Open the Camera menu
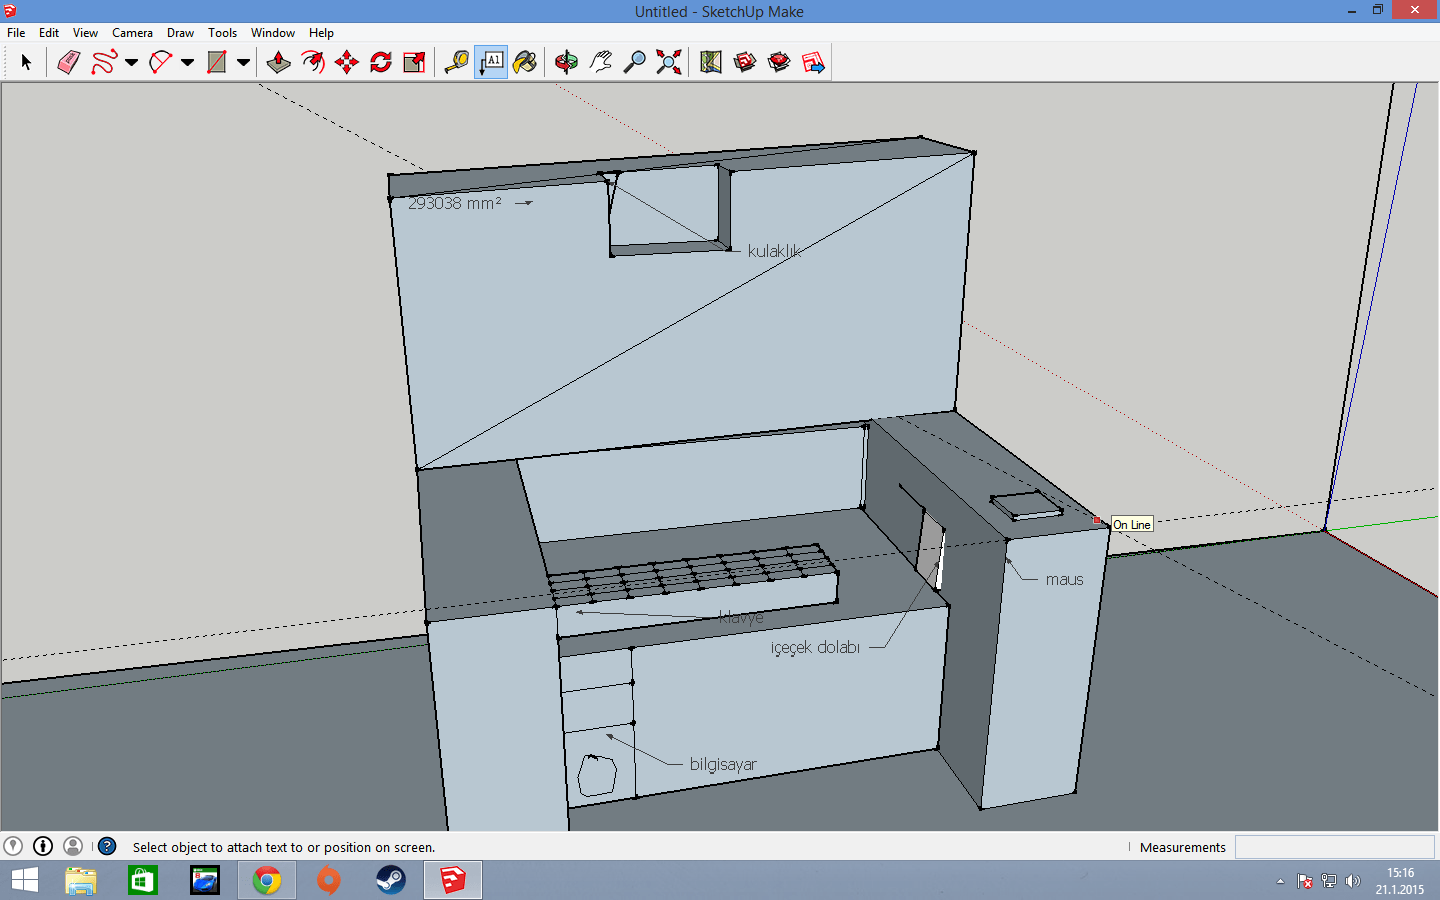Screen dimensions: 1440x900 pyautogui.click(x=132, y=33)
